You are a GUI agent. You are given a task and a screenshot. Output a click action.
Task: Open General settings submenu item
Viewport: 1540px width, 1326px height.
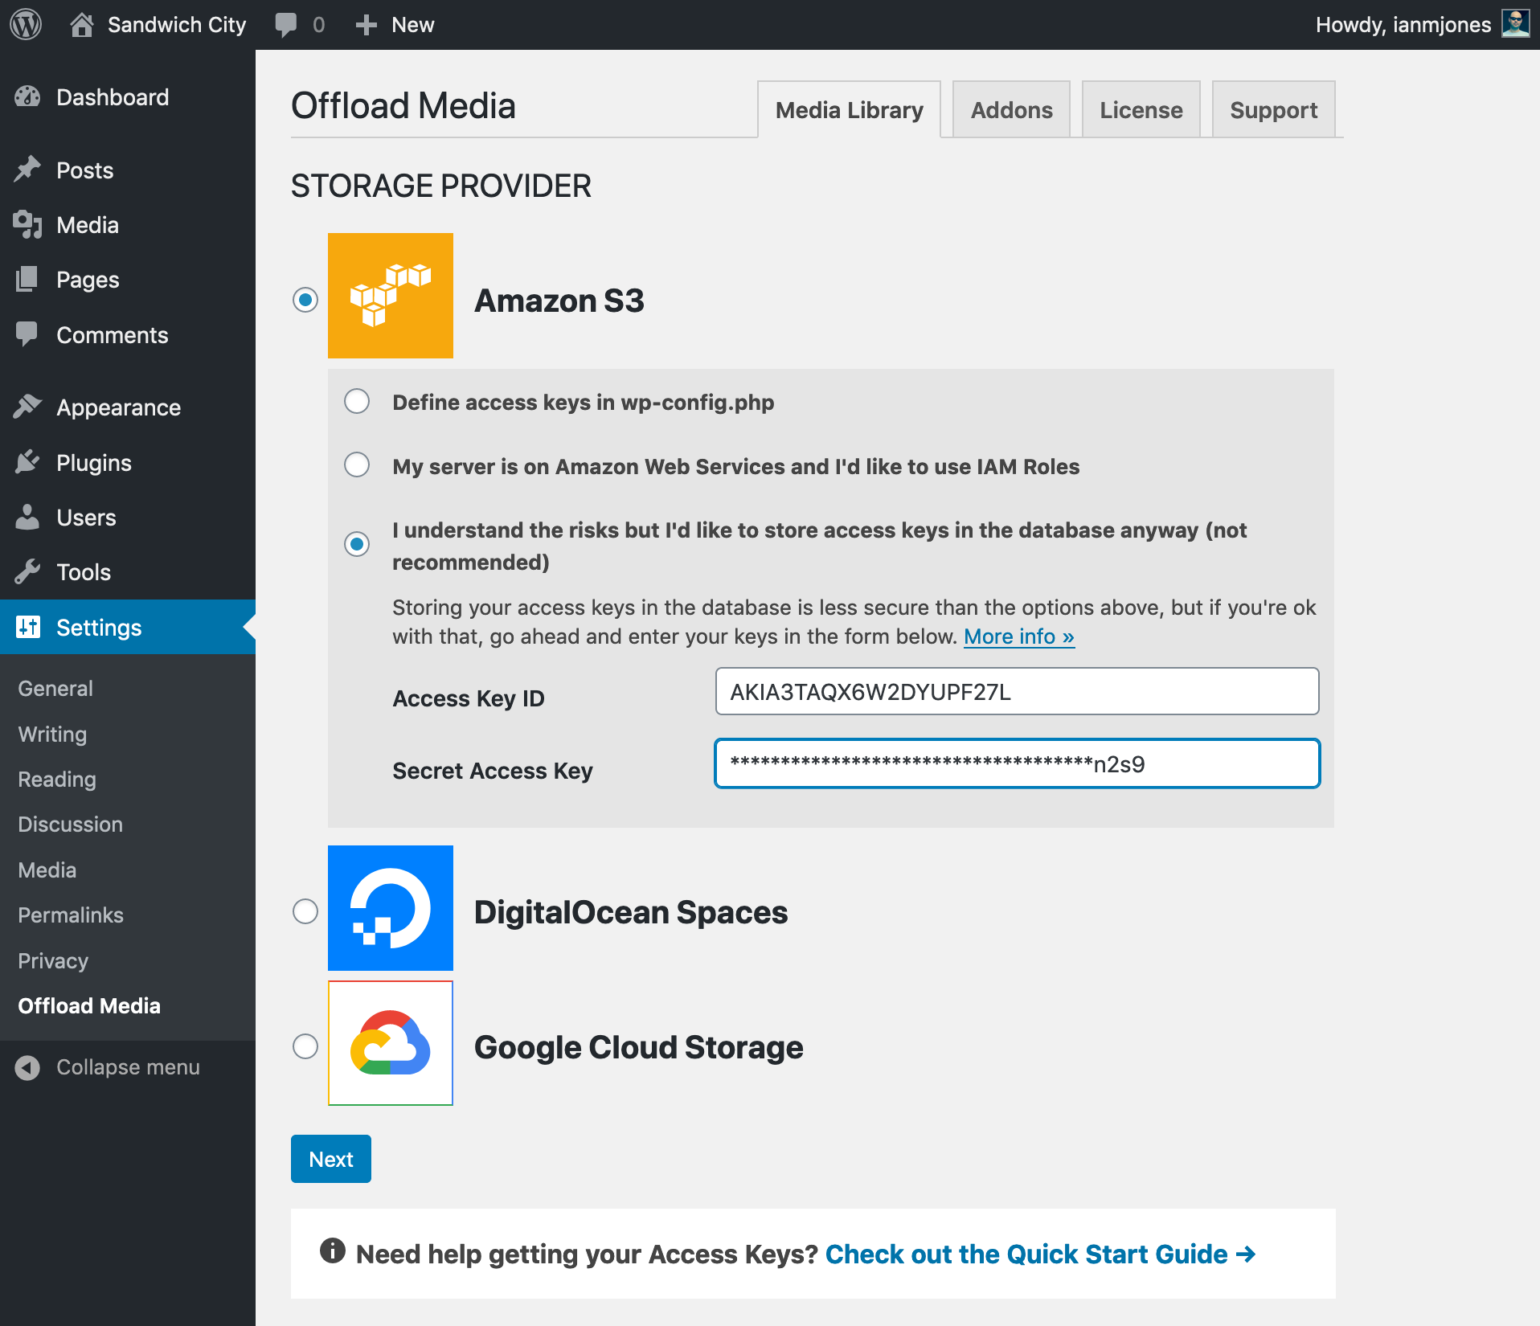click(x=55, y=689)
